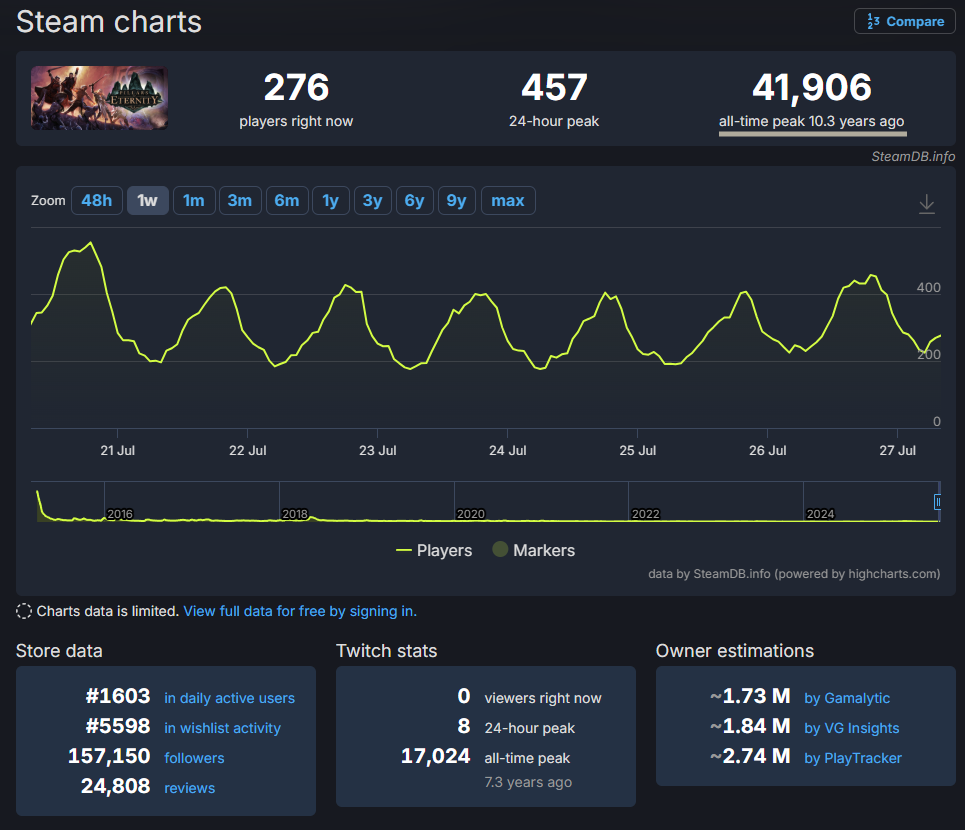Choose the 3m zoom option
The image size is (965, 830).
[240, 201]
